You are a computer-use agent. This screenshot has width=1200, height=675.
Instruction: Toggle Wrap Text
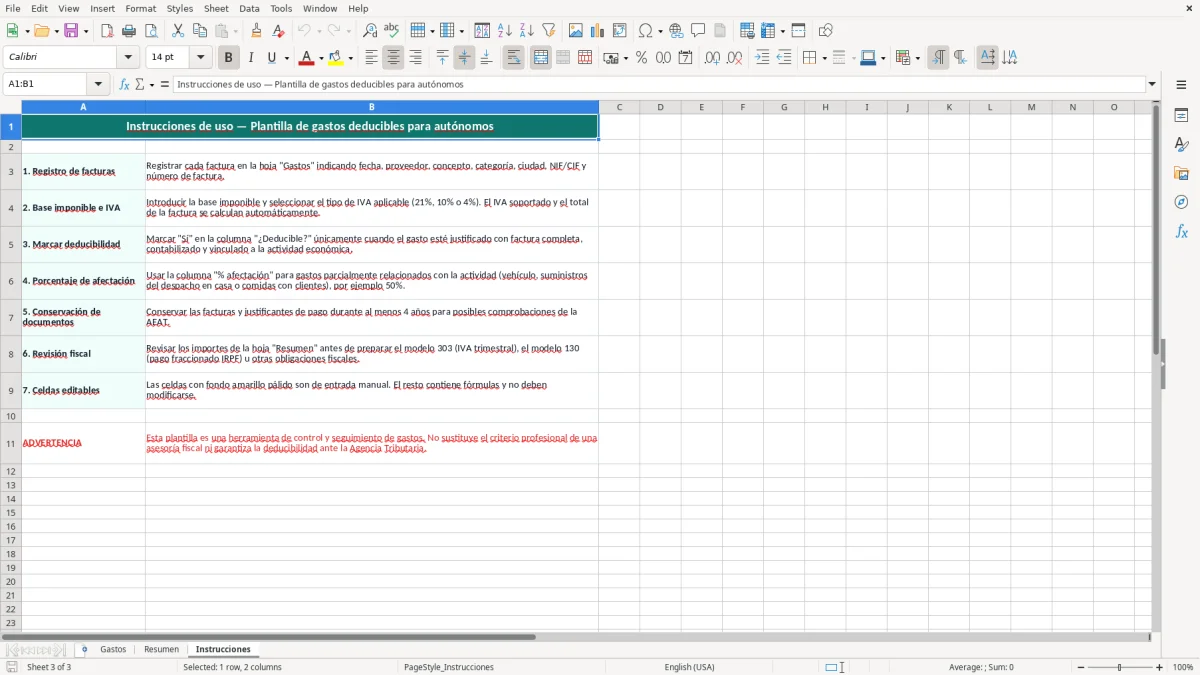514,58
